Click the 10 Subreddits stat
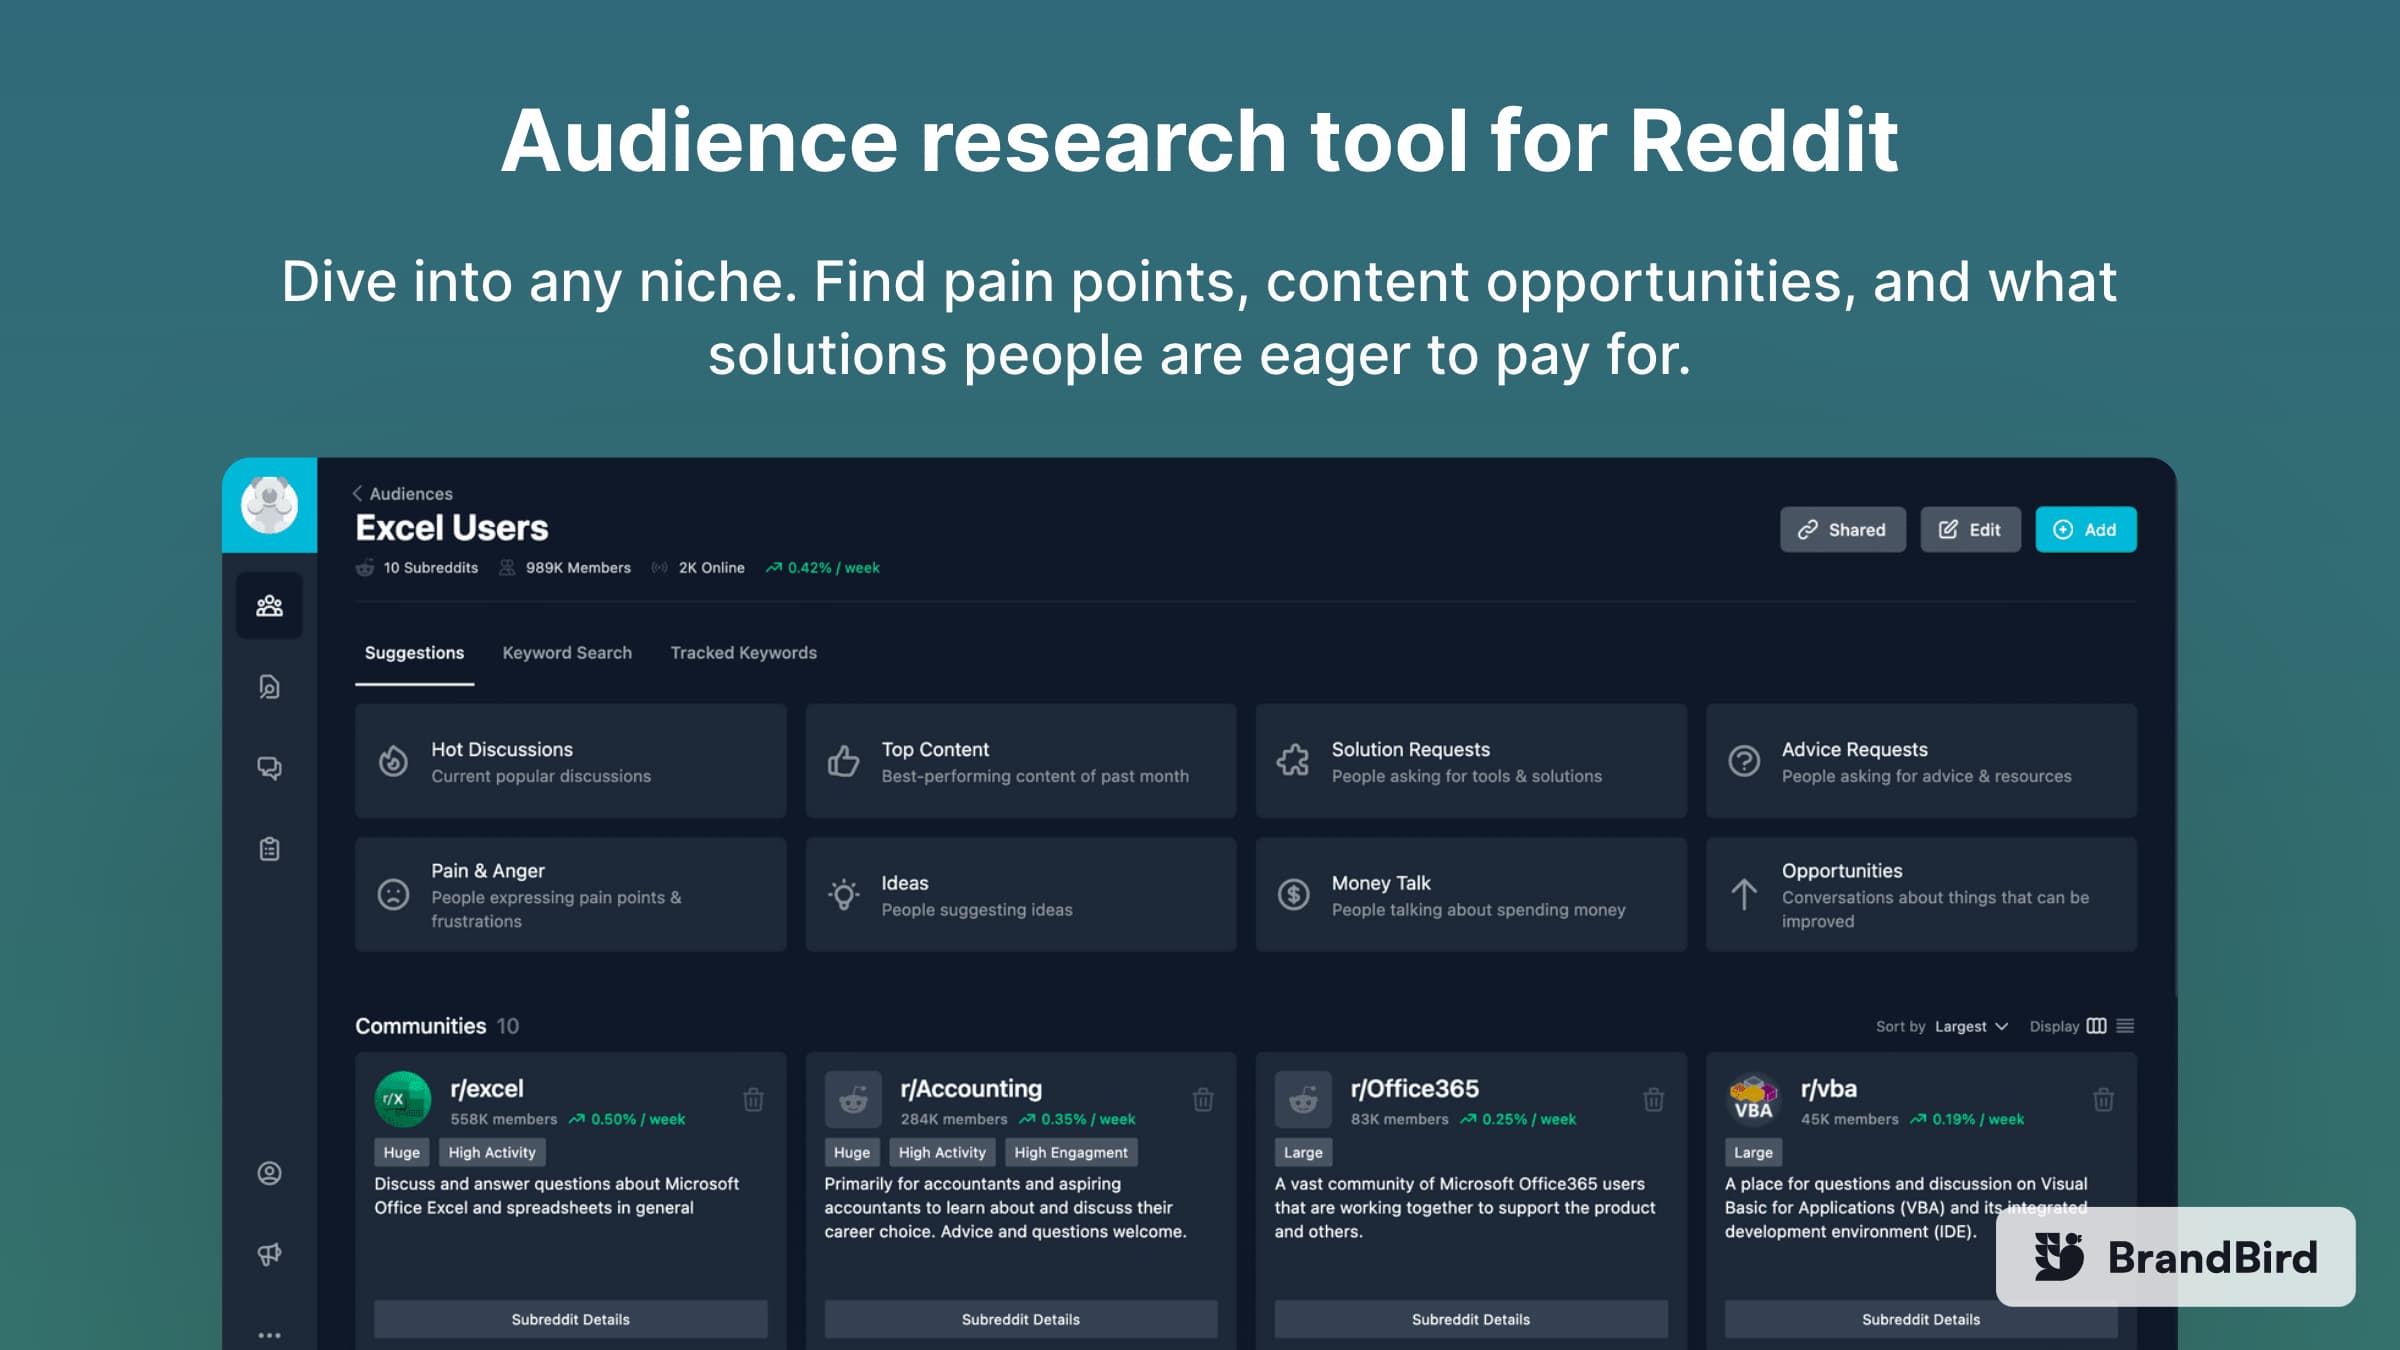This screenshot has height=1350, width=2400. [x=417, y=568]
